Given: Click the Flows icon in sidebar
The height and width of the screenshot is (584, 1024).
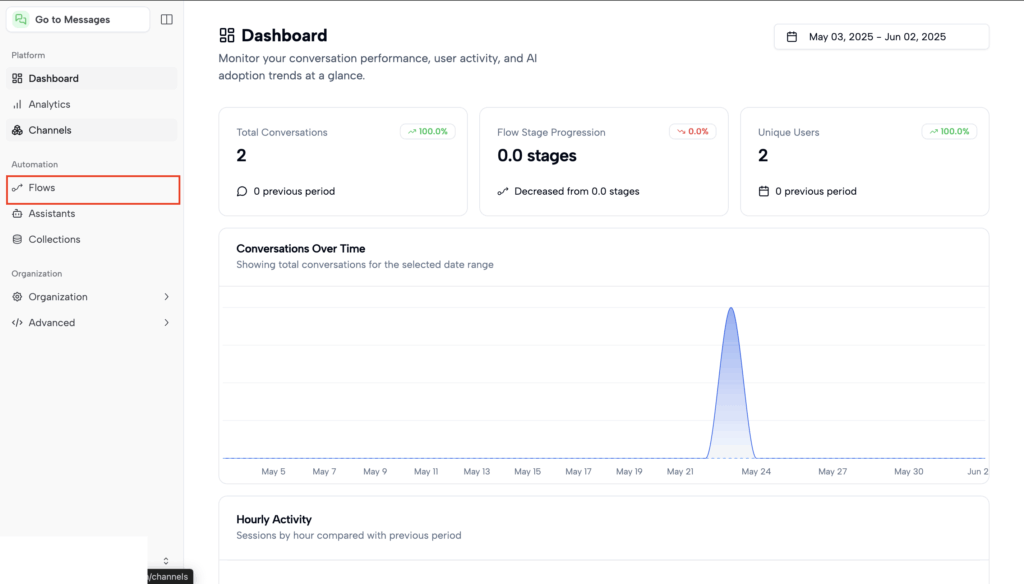Looking at the screenshot, I should (17, 188).
